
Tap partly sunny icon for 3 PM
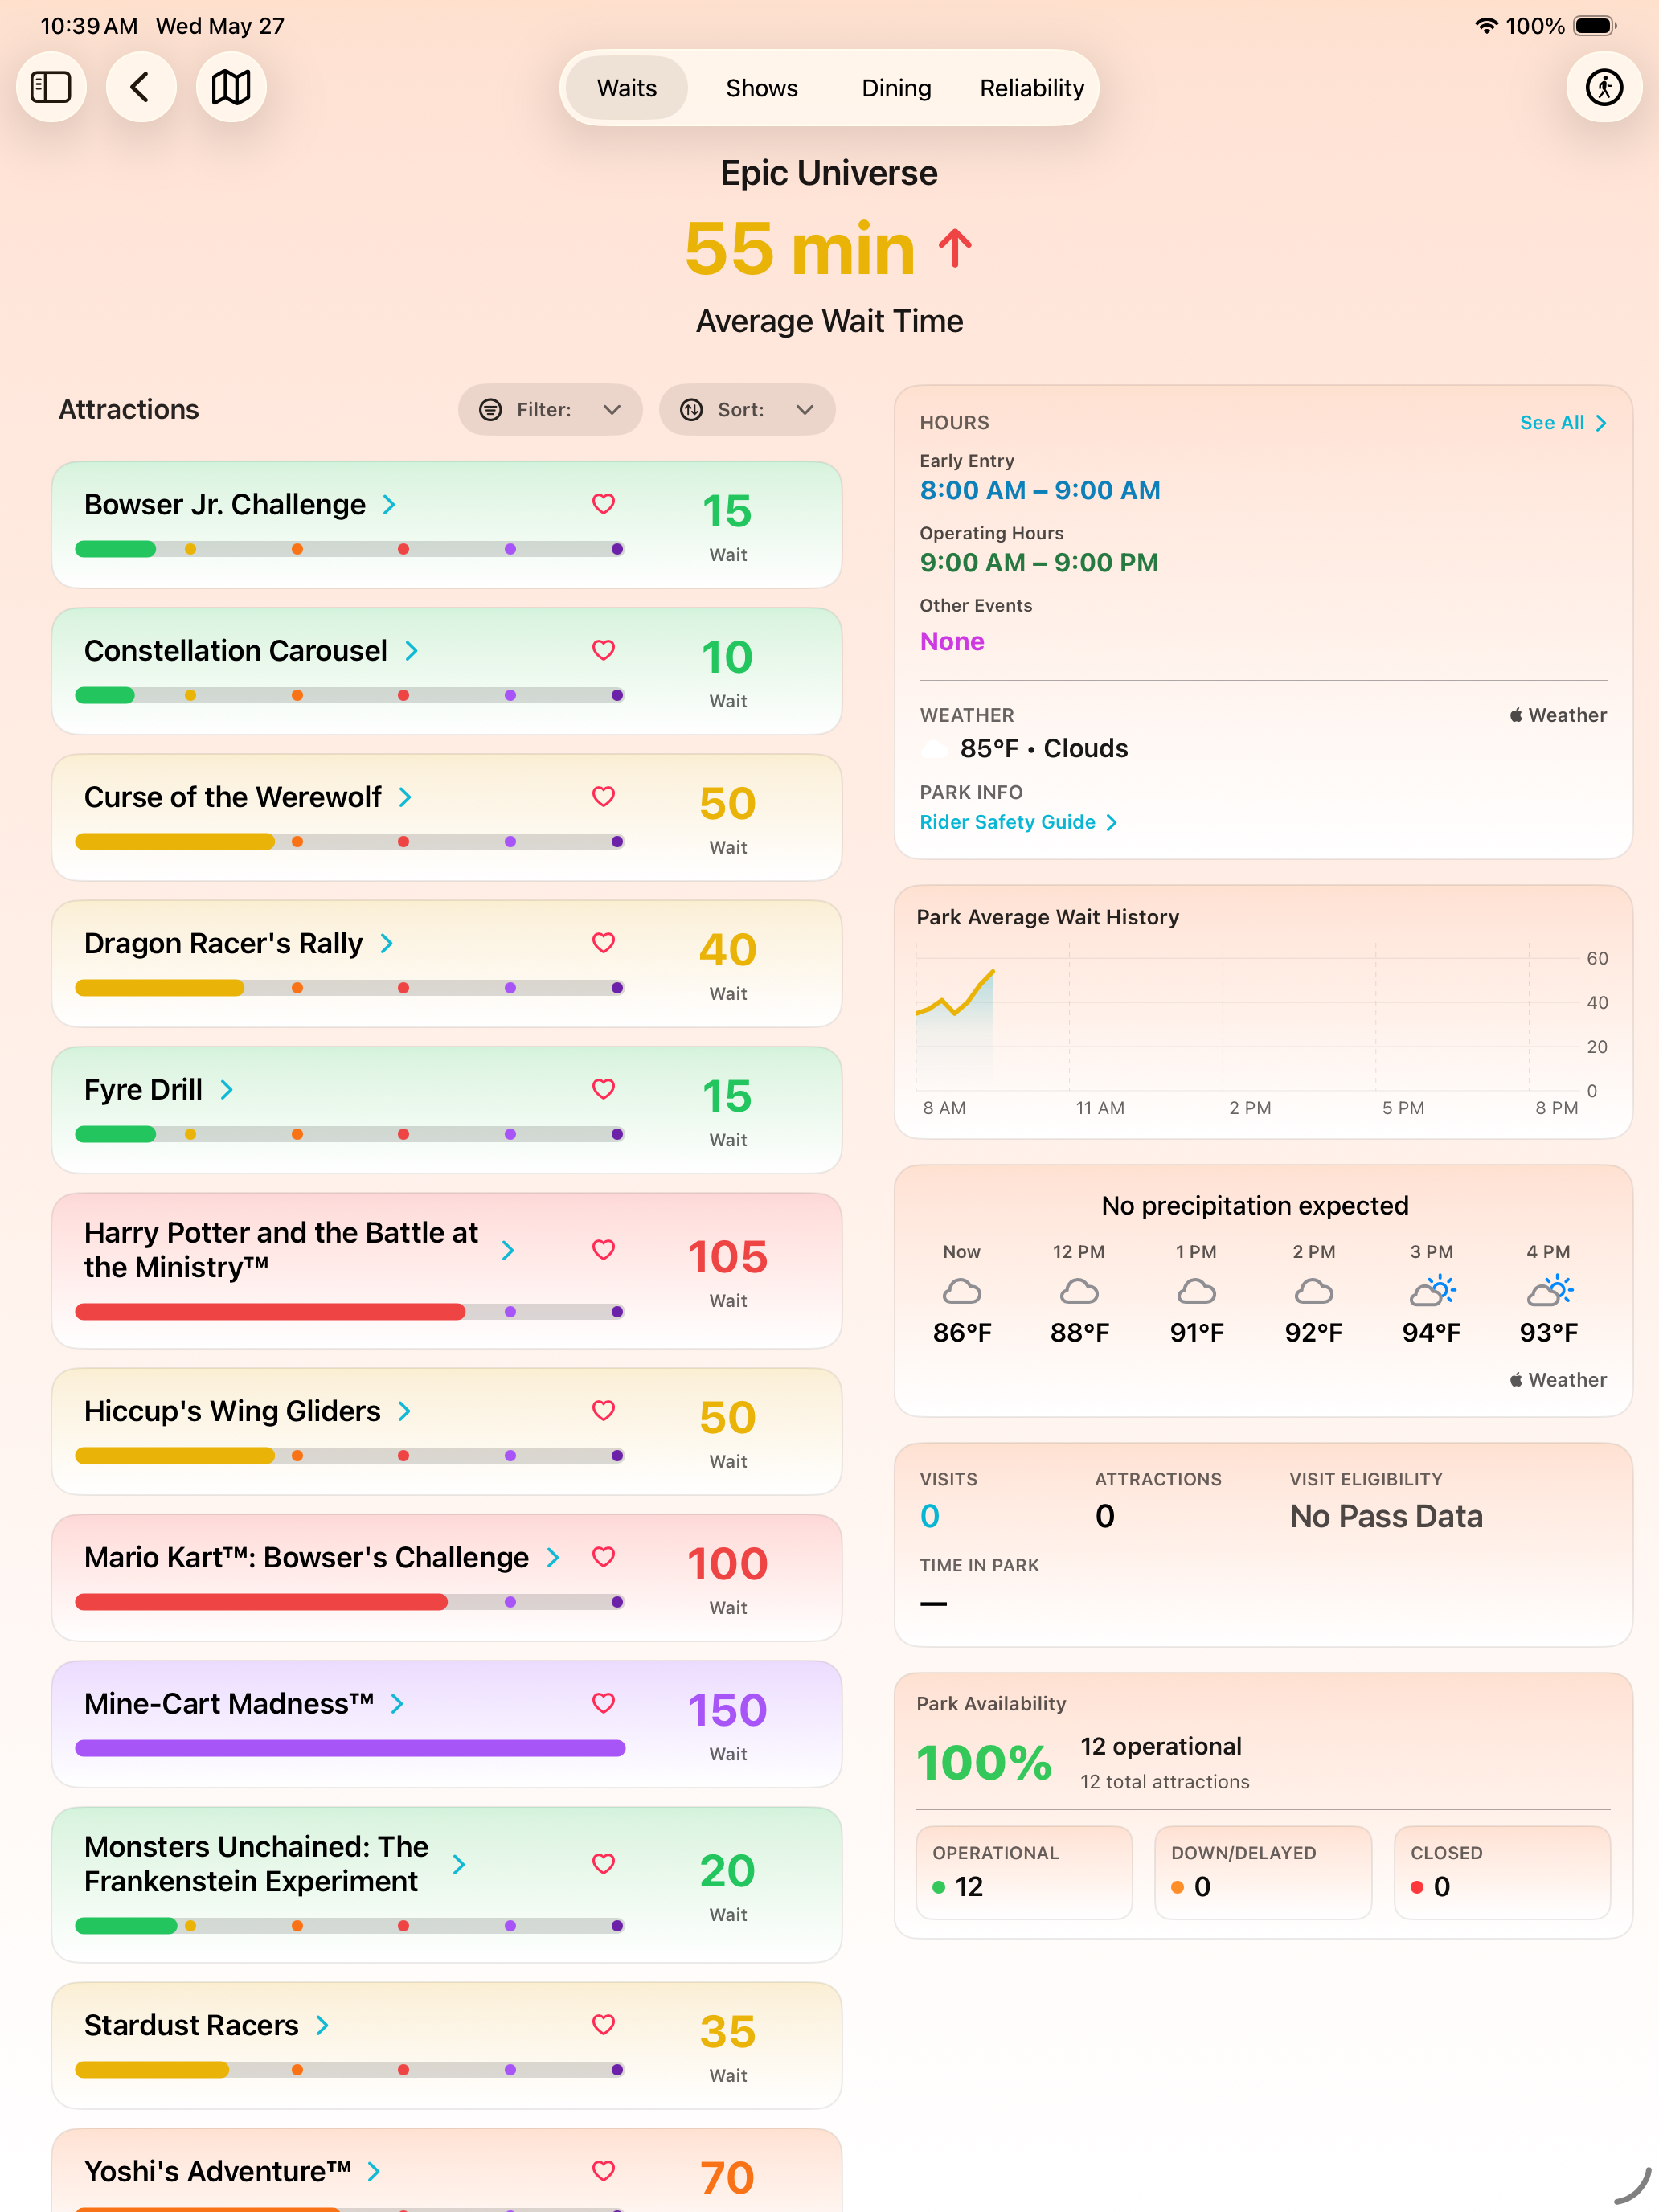[x=1432, y=1290]
